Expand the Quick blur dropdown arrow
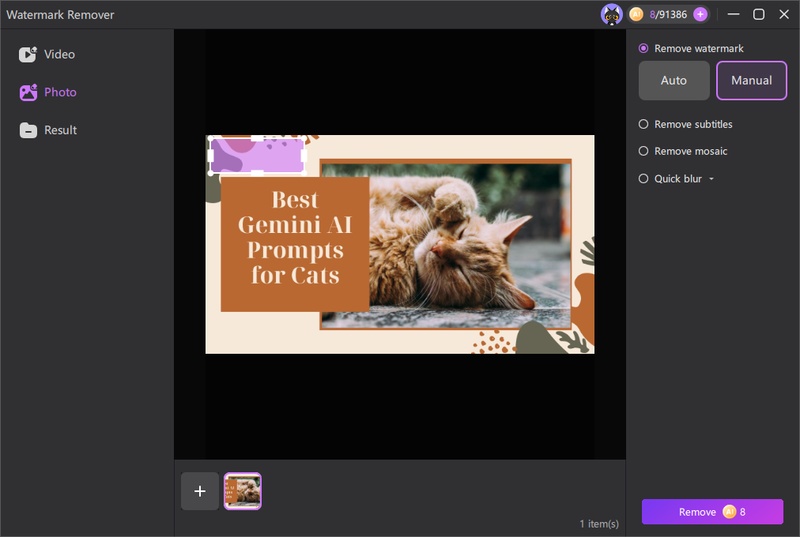Image resolution: width=800 pixels, height=537 pixels. [x=711, y=179]
